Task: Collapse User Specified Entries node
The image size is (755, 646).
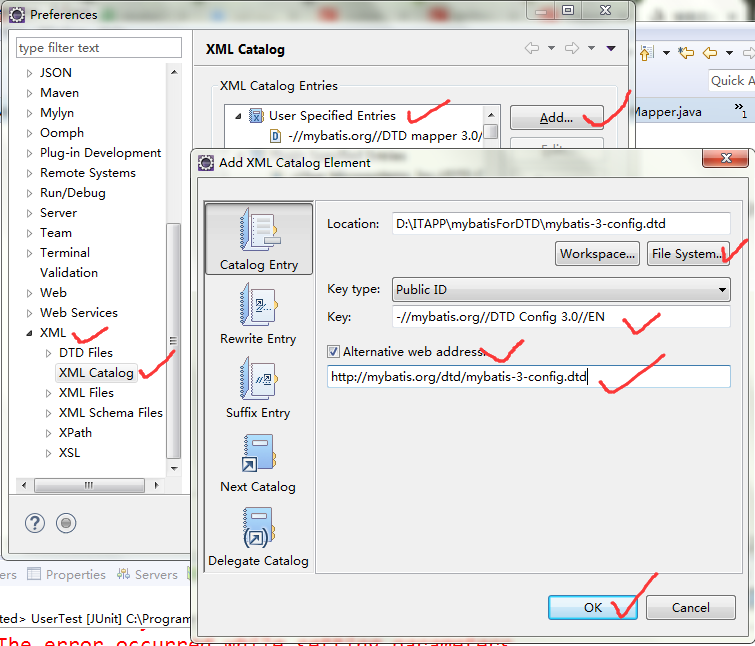Action: coord(238,116)
